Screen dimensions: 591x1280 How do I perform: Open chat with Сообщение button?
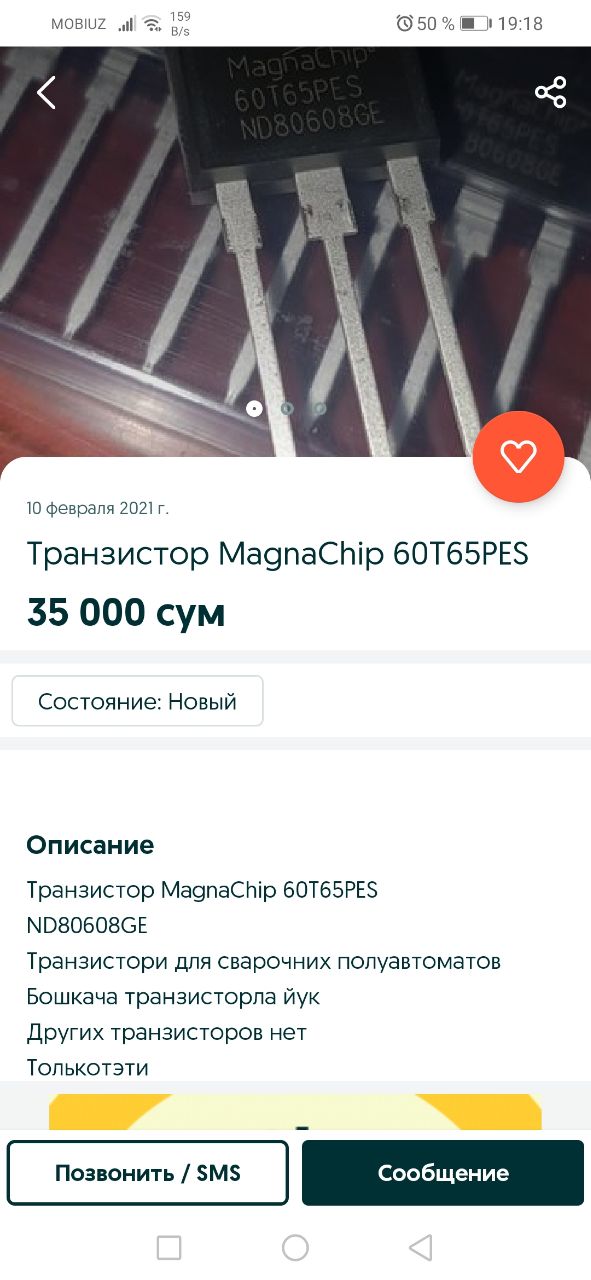[443, 1173]
